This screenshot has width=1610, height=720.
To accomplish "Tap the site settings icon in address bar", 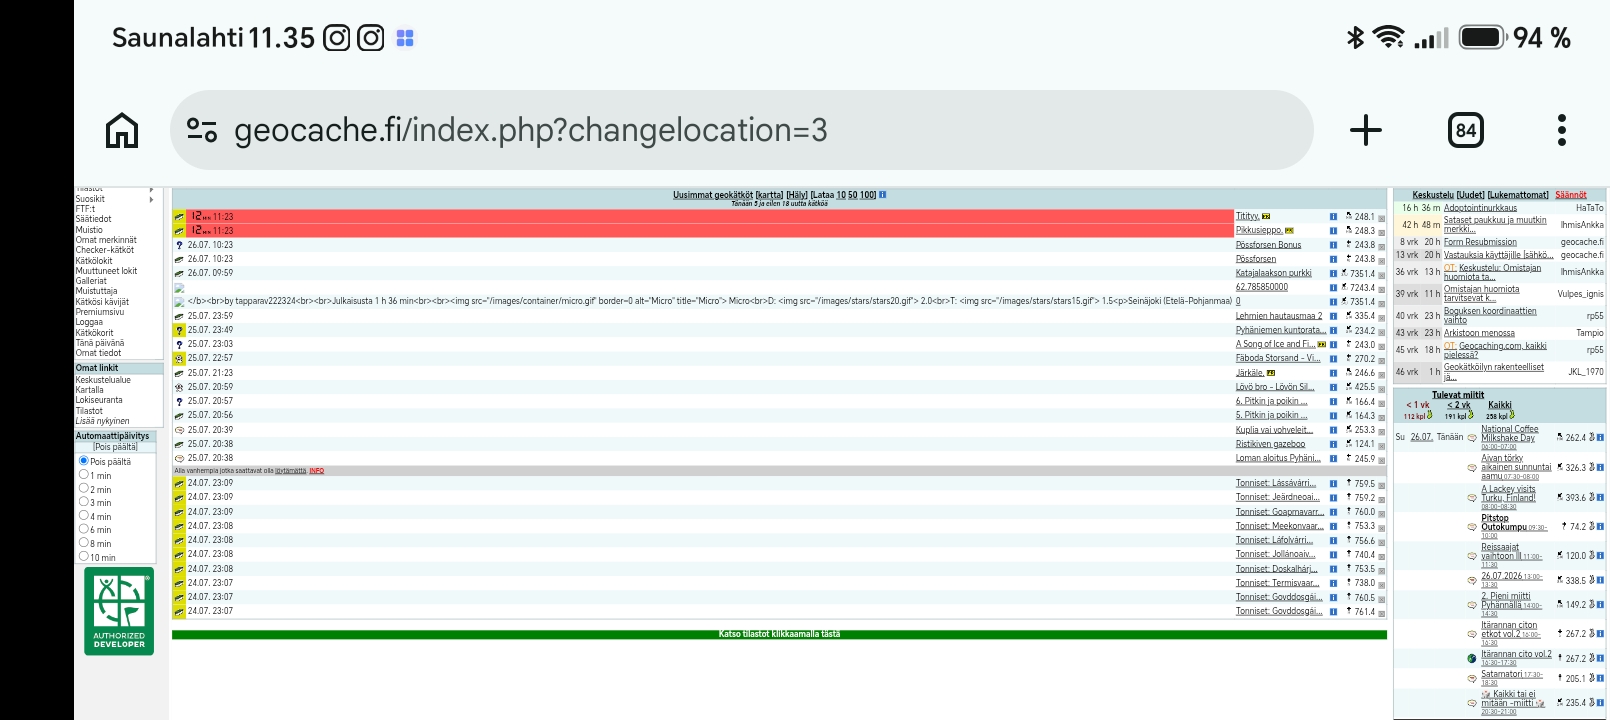I will click(x=202, y=130).
